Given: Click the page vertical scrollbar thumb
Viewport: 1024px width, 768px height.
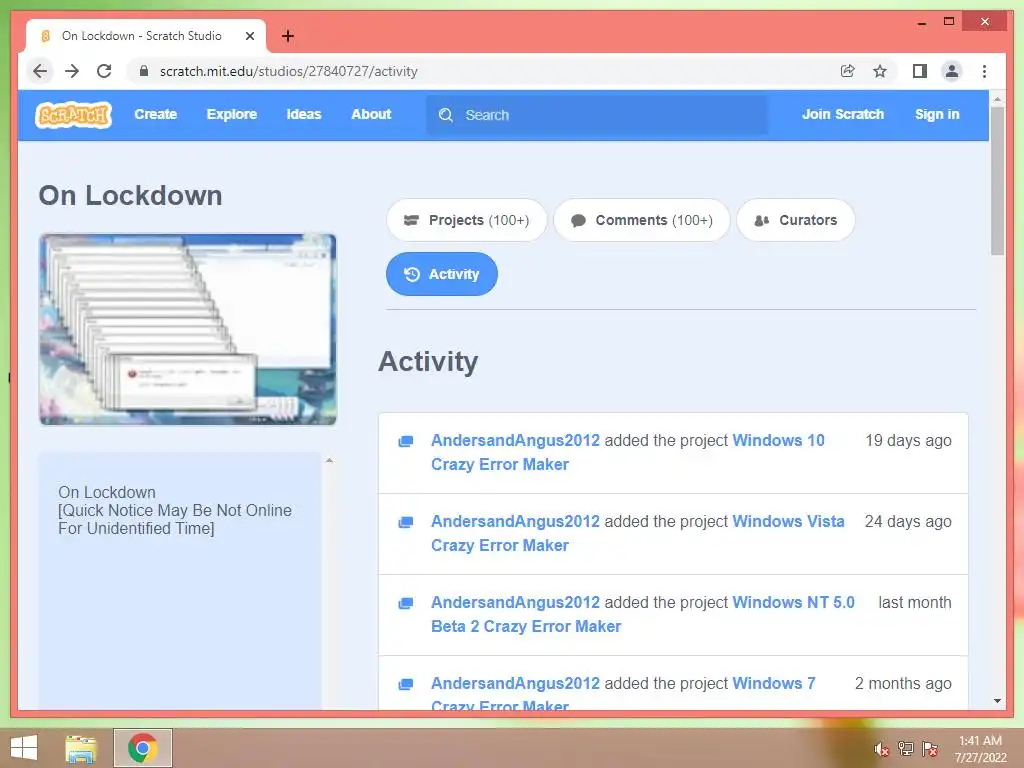Looking at the screenshot, I should (x=997, y=182).
